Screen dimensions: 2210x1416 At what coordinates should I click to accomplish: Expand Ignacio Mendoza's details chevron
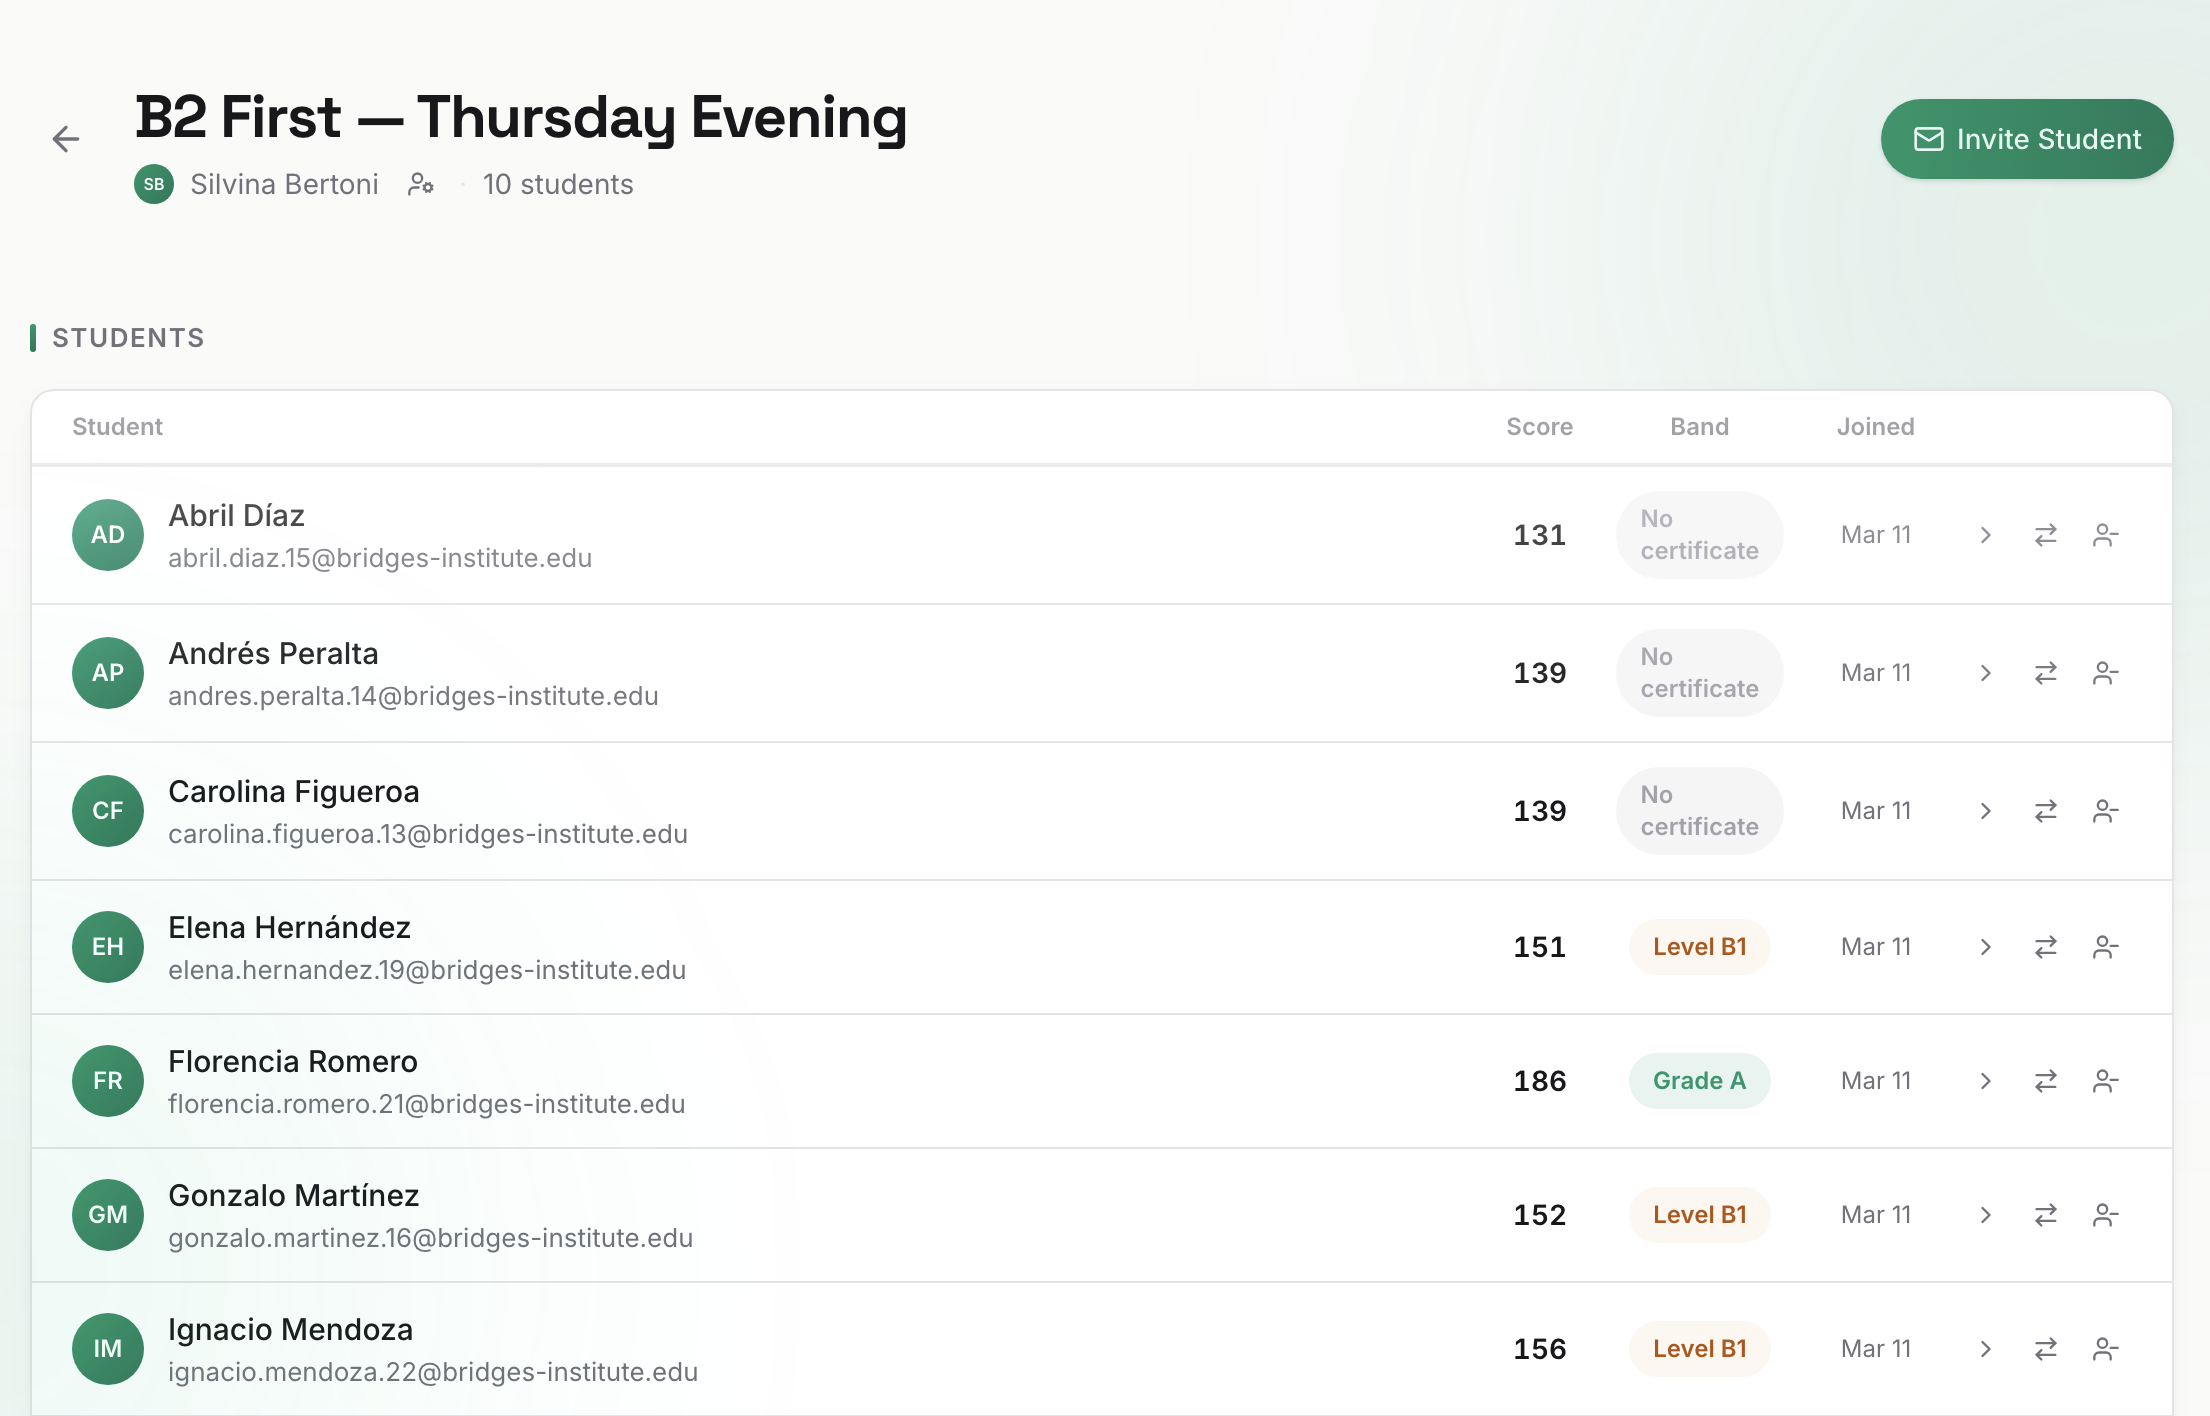(x=1986, y=1349)
